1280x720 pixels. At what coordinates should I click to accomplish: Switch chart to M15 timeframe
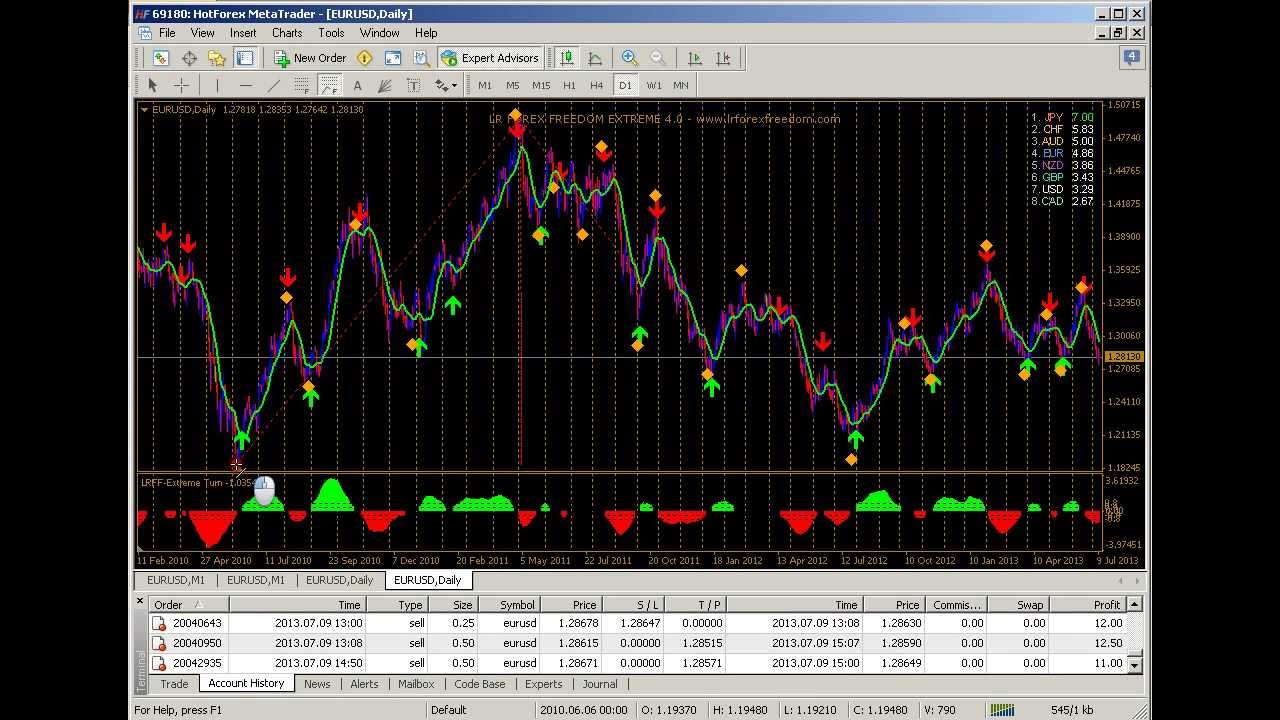[541, 85]
